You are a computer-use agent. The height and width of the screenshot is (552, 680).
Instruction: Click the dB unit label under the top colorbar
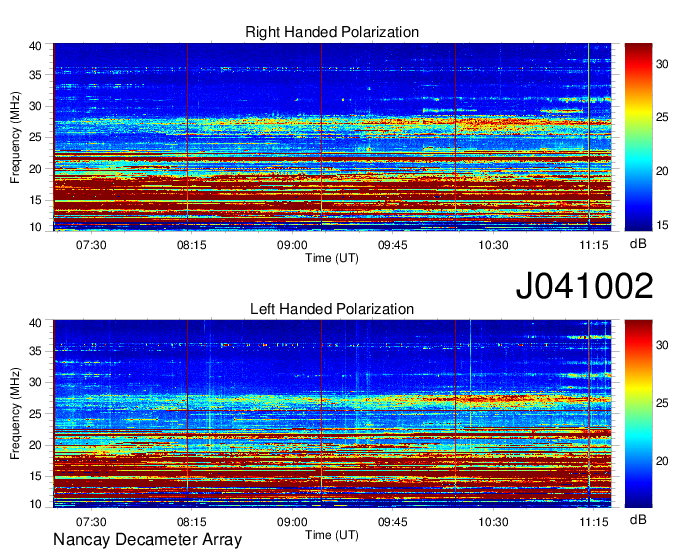[638, 244]
